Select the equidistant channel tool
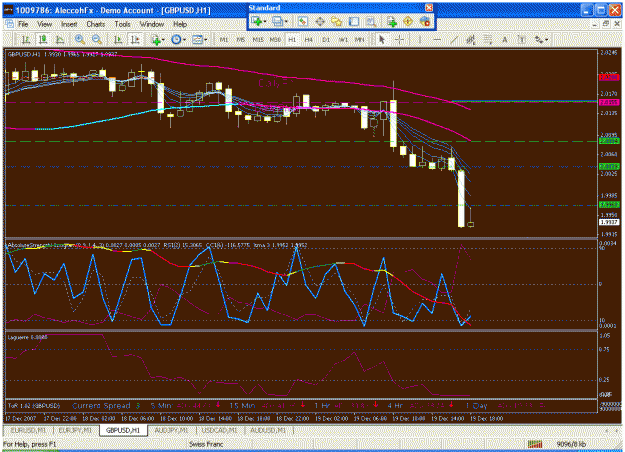The height and width of the screenshot is (452, 625). [471, 39]
